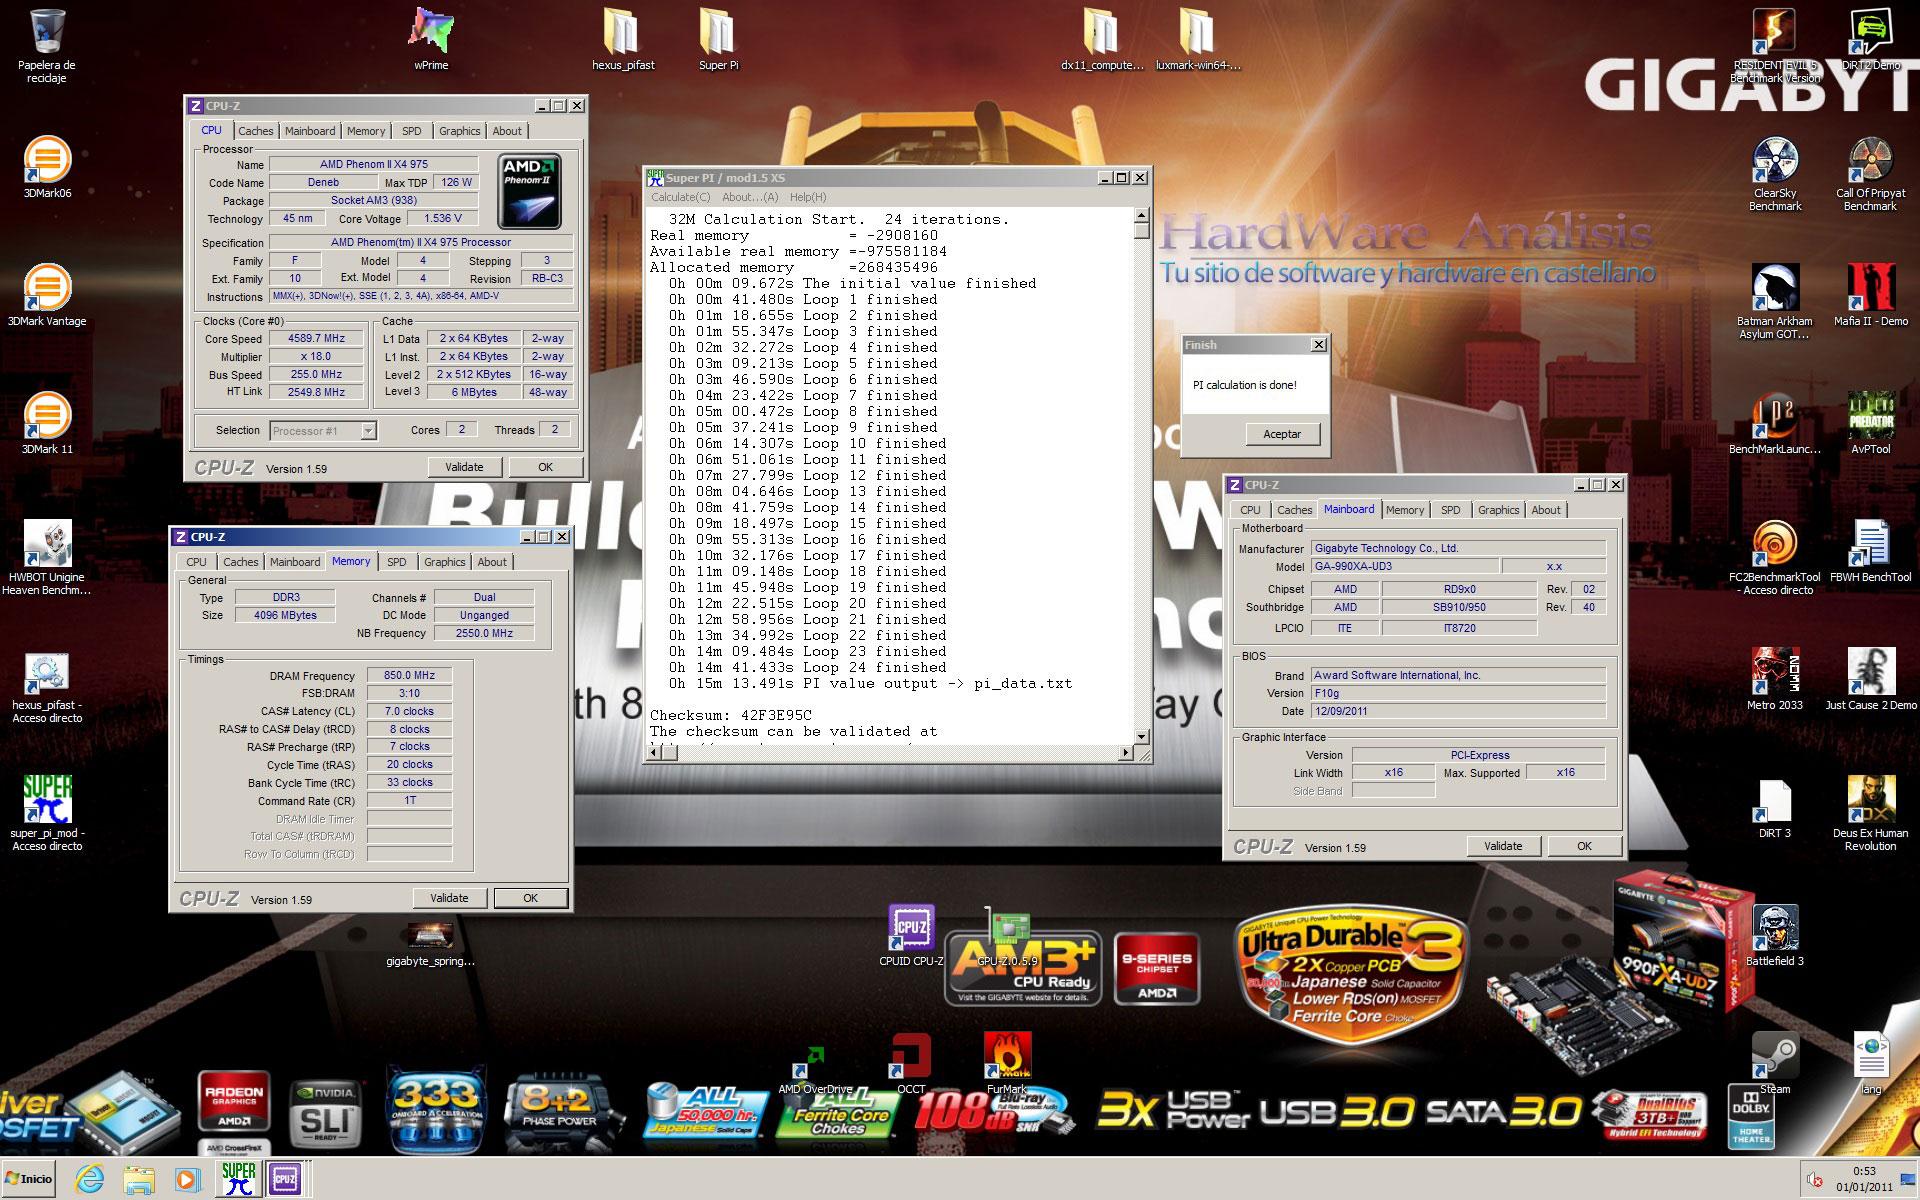Viewport: 1920px width, 1200px height.
Task: Switch to Super PI taskbar button
Action: tap(238, 1179)
